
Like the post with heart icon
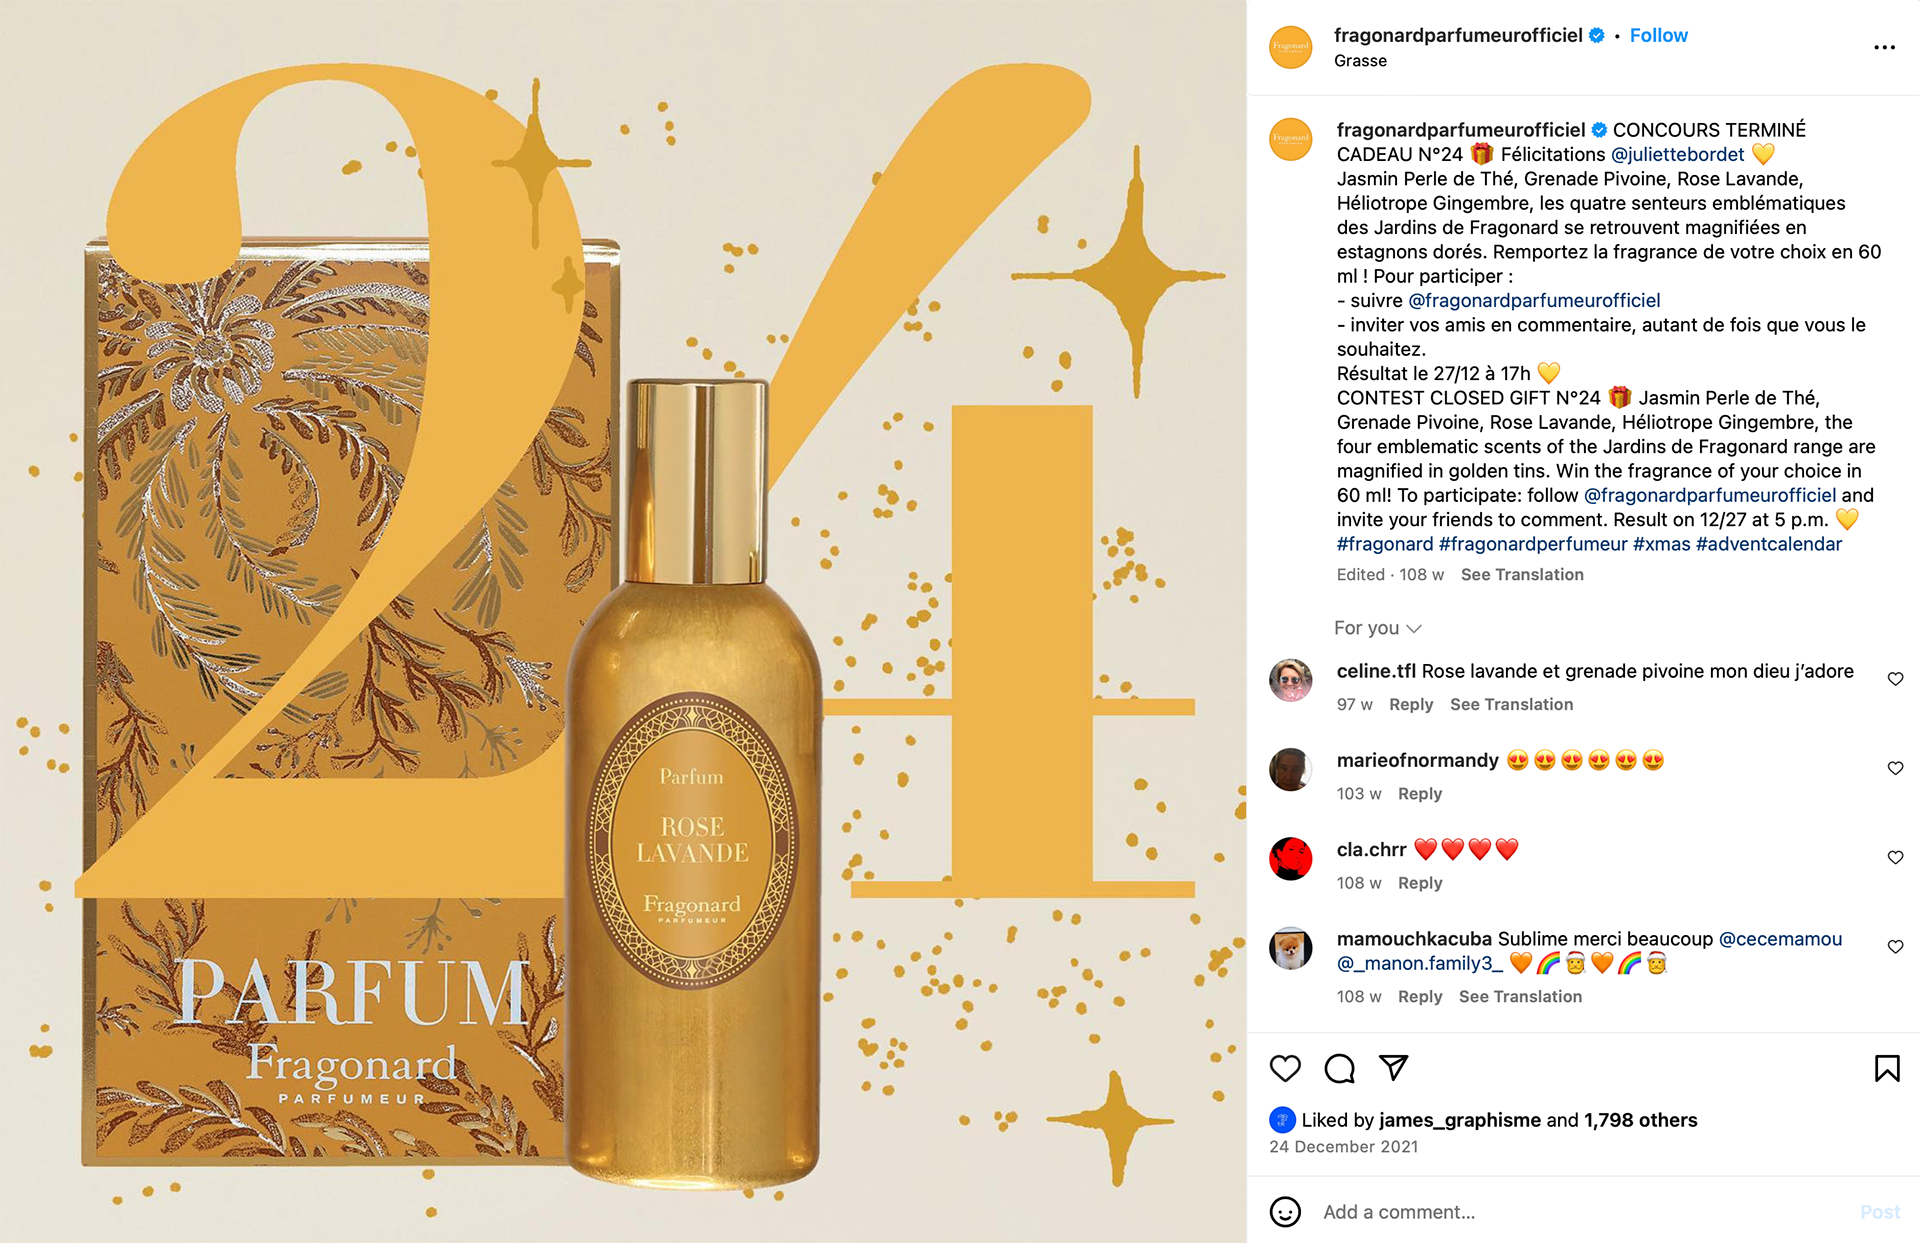pyautogui.click(x=1285, y=1068)
